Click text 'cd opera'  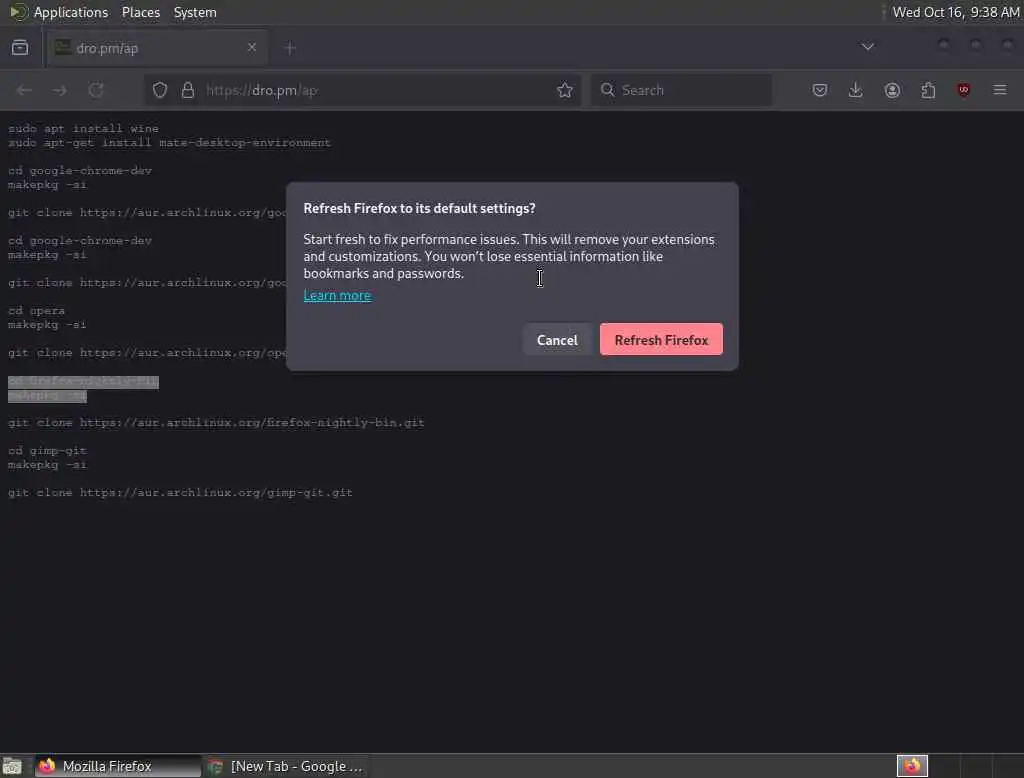pyautogui.click(x=36, y=310)
